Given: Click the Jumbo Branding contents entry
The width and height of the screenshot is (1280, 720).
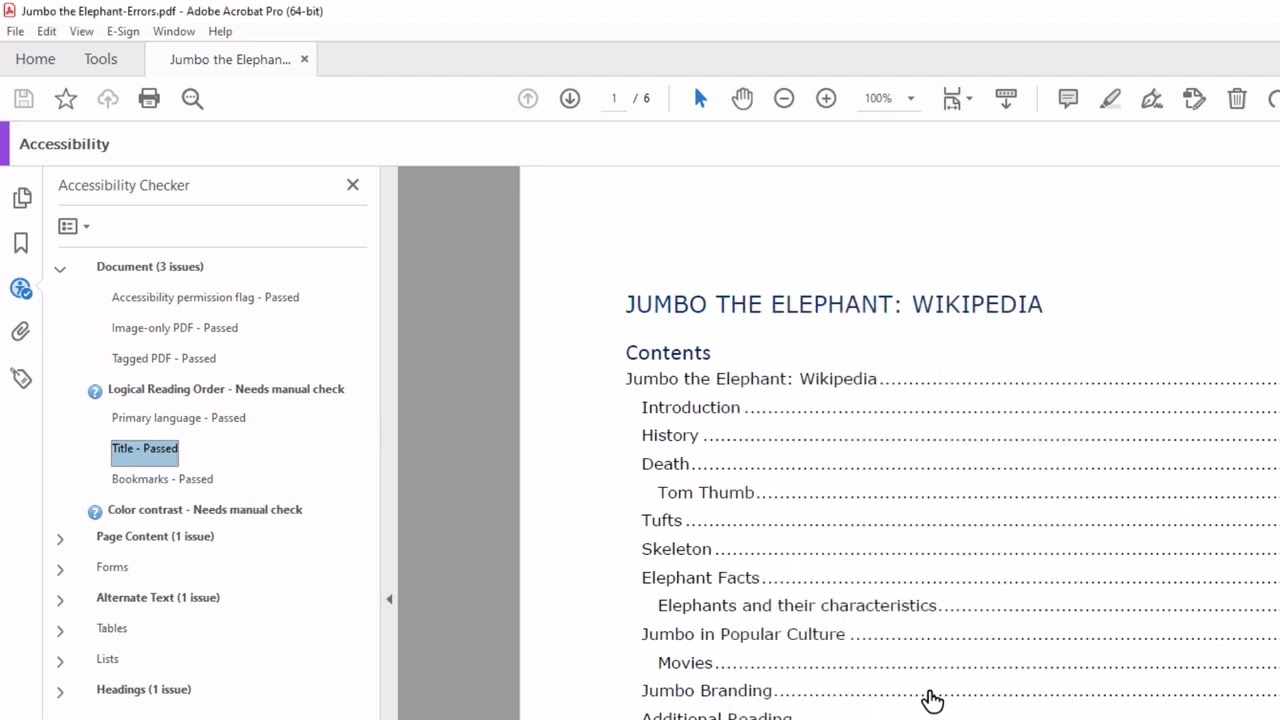Looking at the screenshot, I should point(707,690).
